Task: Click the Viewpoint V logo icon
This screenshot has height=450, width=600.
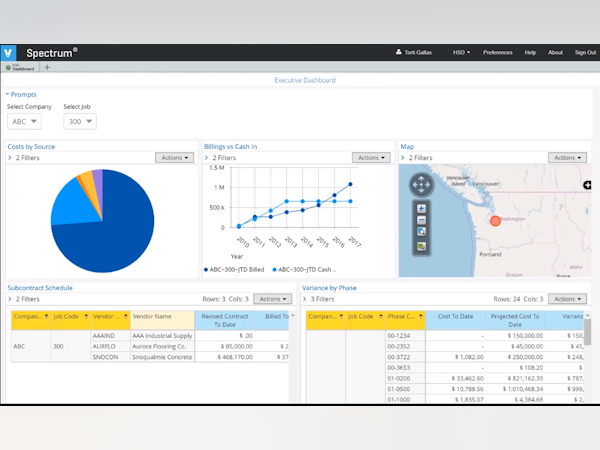Action: point(8,53)
